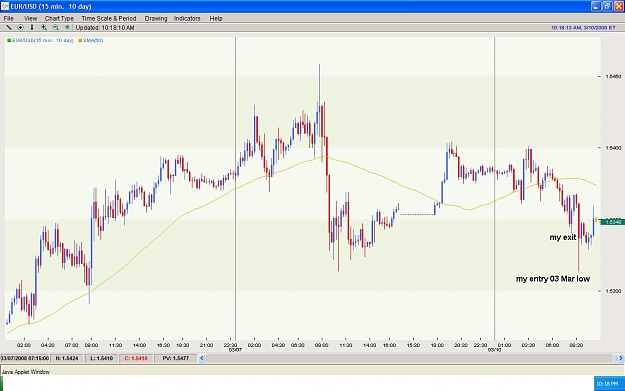The image size is (625, 391).
Task: Click the yellow SMA legend color square
Action: (x=80, y=40)
